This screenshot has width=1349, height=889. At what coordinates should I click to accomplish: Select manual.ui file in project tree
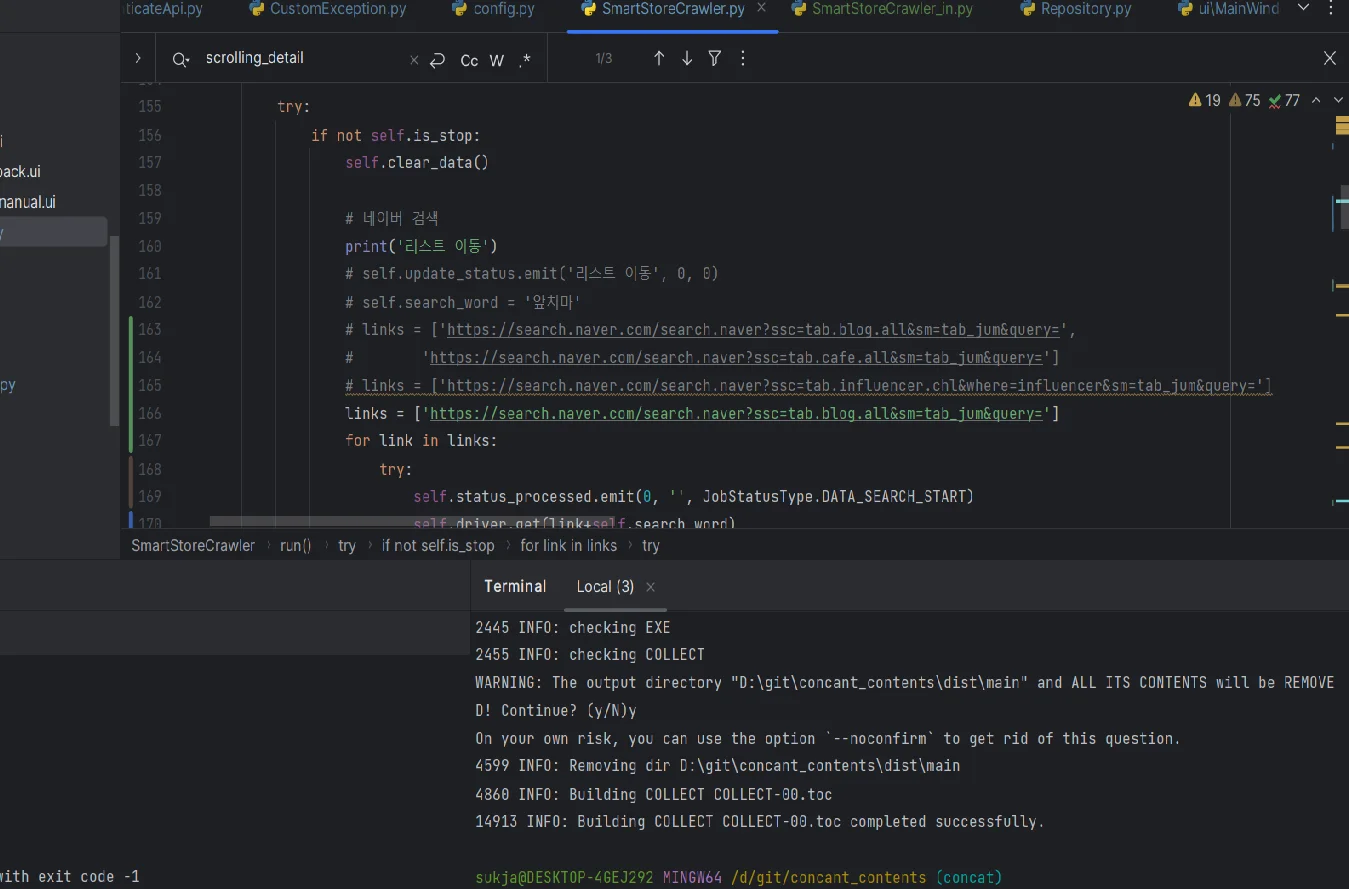tap(28, 202)
